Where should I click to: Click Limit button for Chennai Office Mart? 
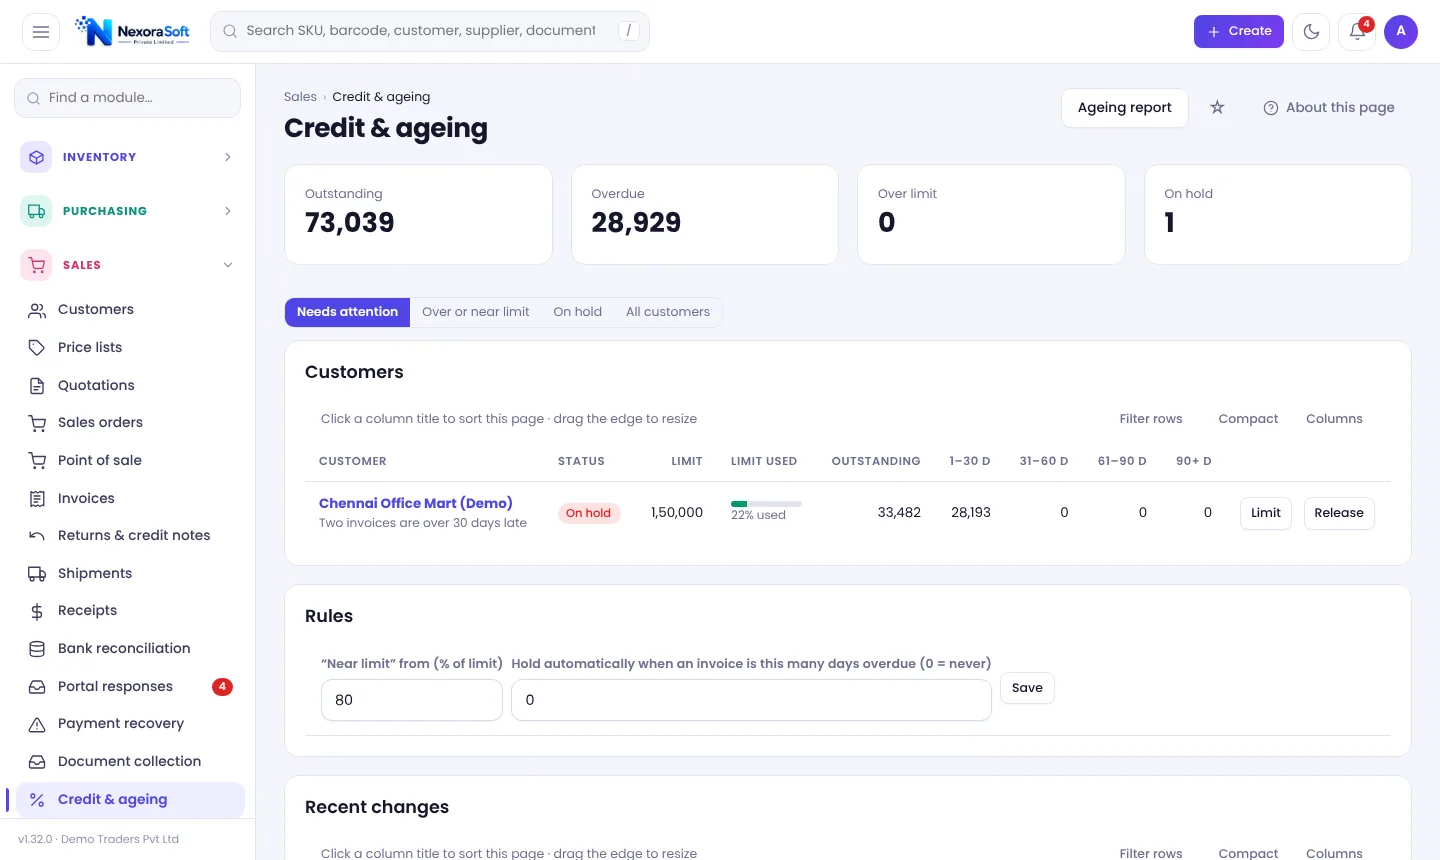click(x=1266, y=513)
